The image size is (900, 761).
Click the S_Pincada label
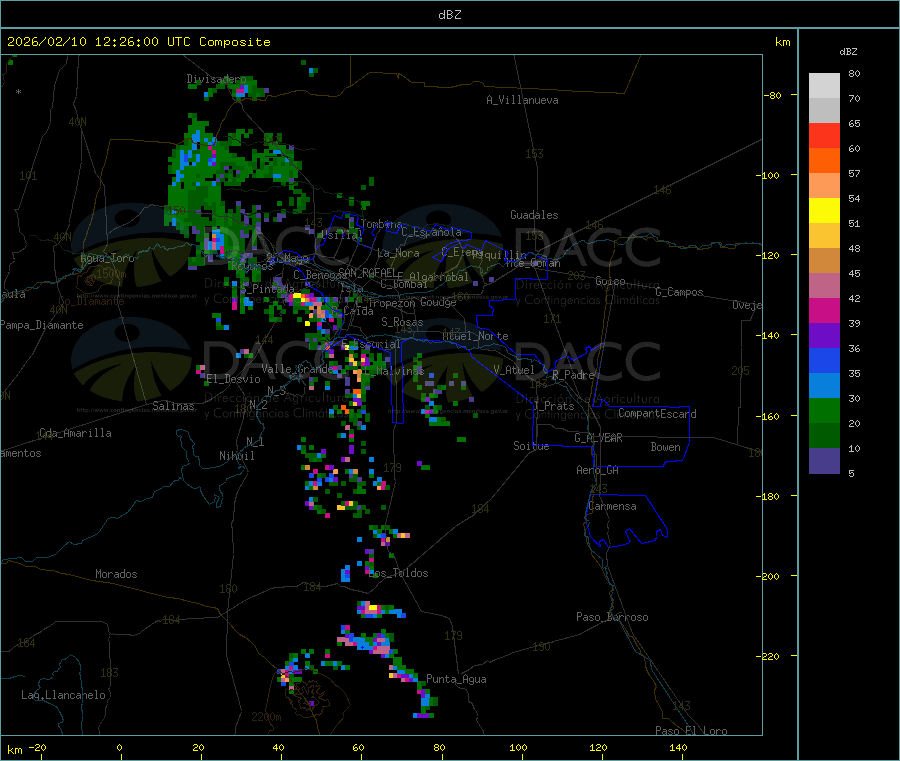[x=267, y=288]
